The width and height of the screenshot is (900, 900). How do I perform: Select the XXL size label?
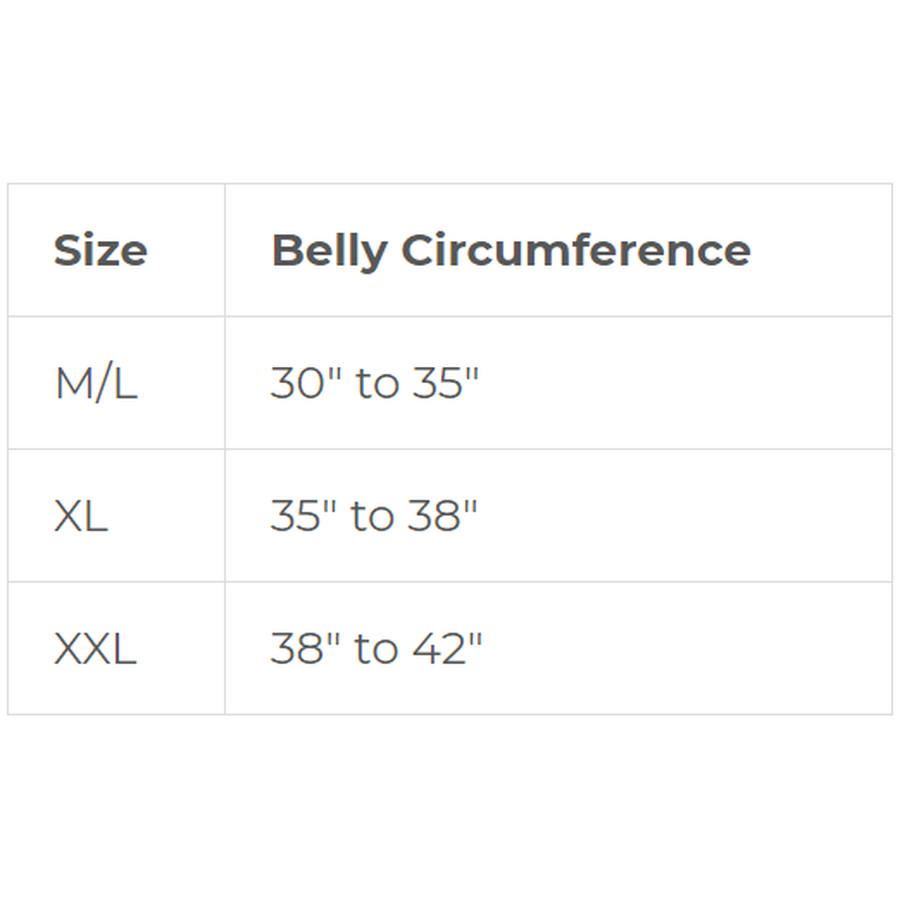(x=95, y=649)
